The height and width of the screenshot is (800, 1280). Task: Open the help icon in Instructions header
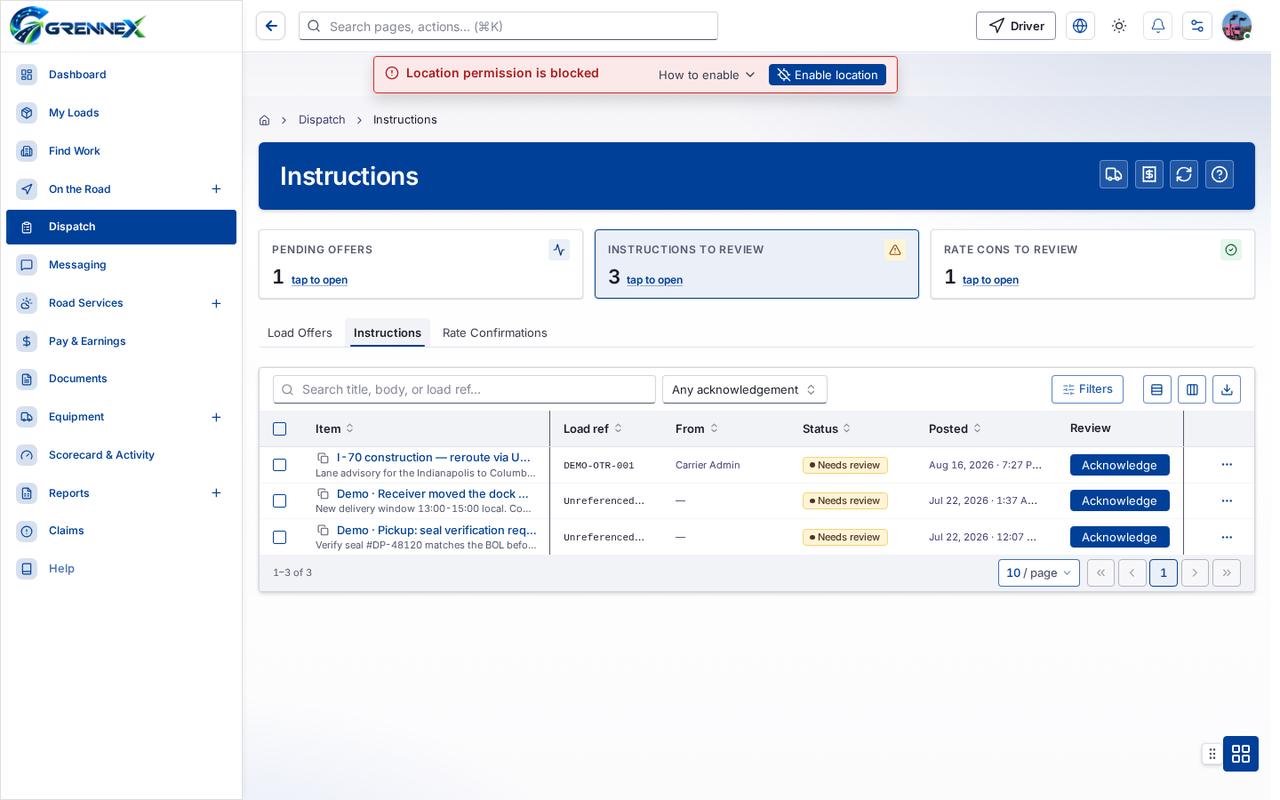pyautogui.click(x=1219, y=174)
